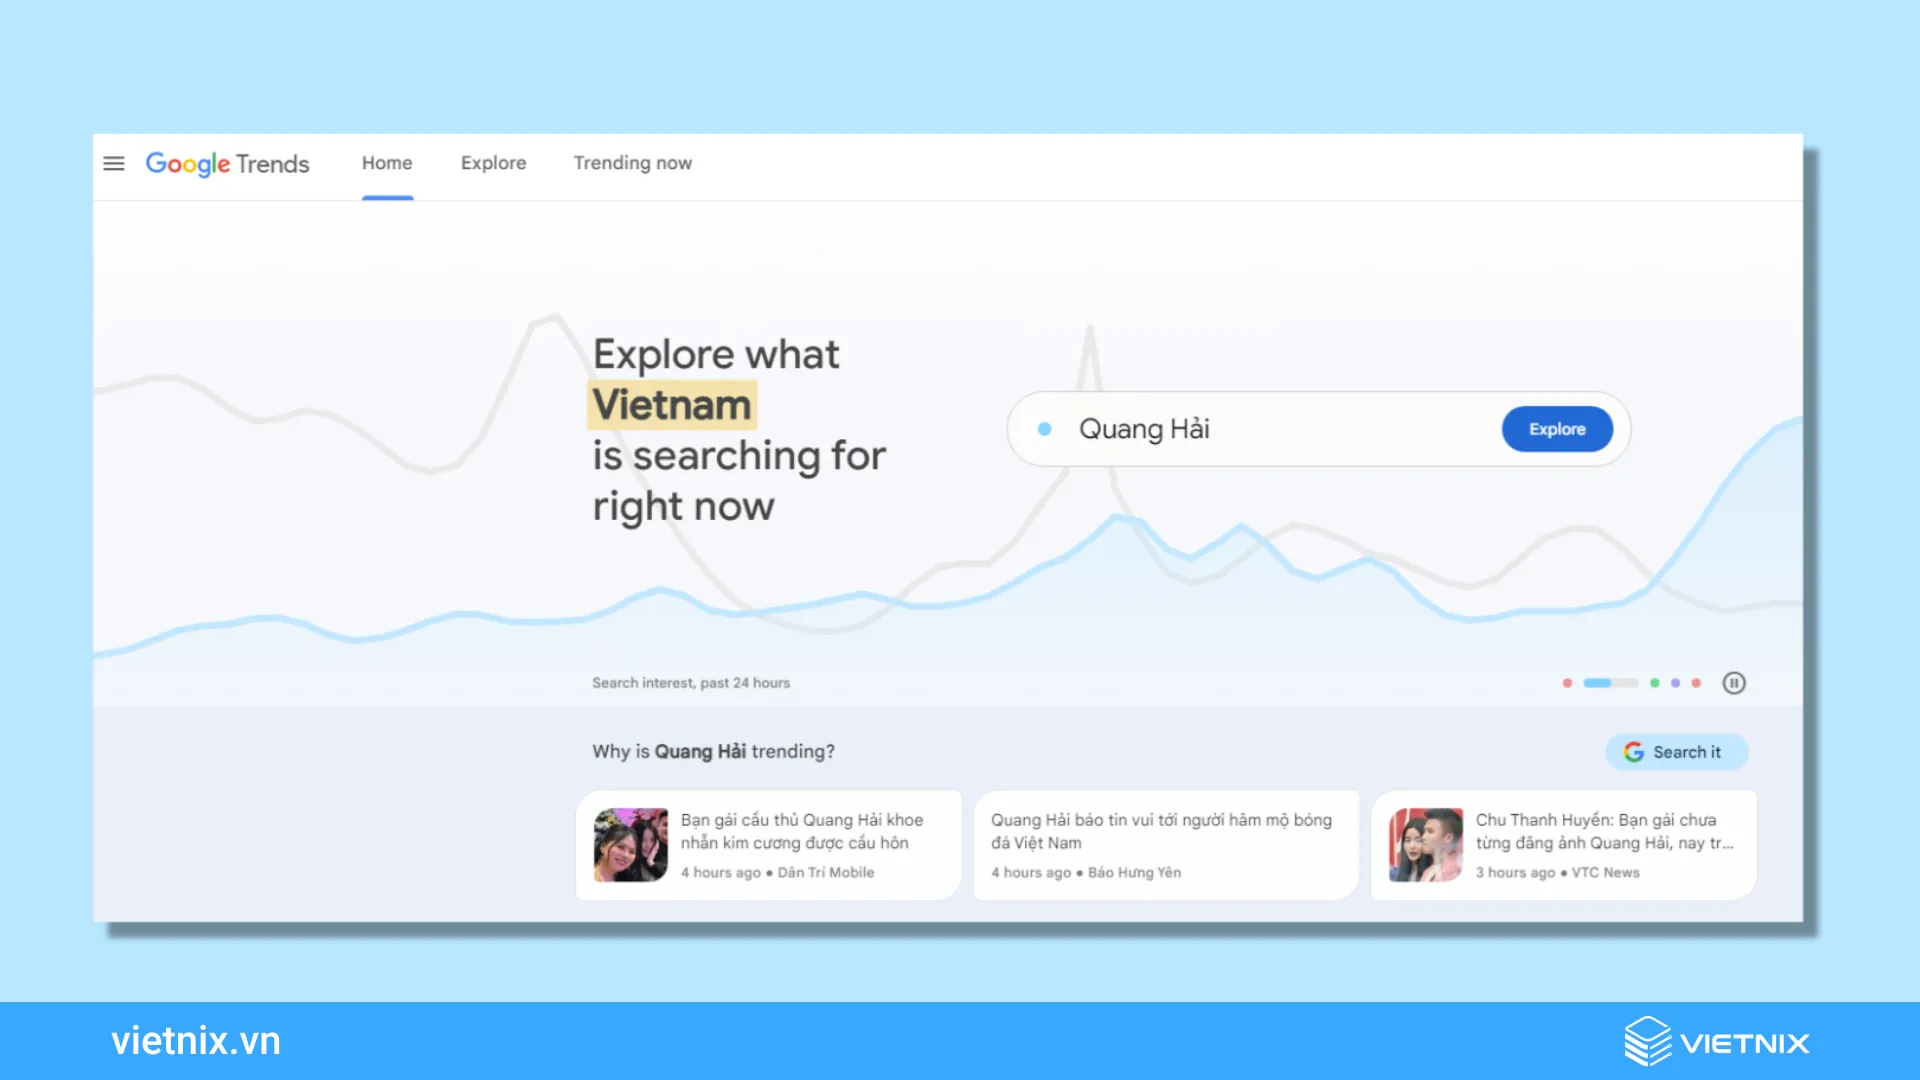Screen dimensions: 1920x1080
Task: Click the Search it button
Action: click(x=1675, y=750)
